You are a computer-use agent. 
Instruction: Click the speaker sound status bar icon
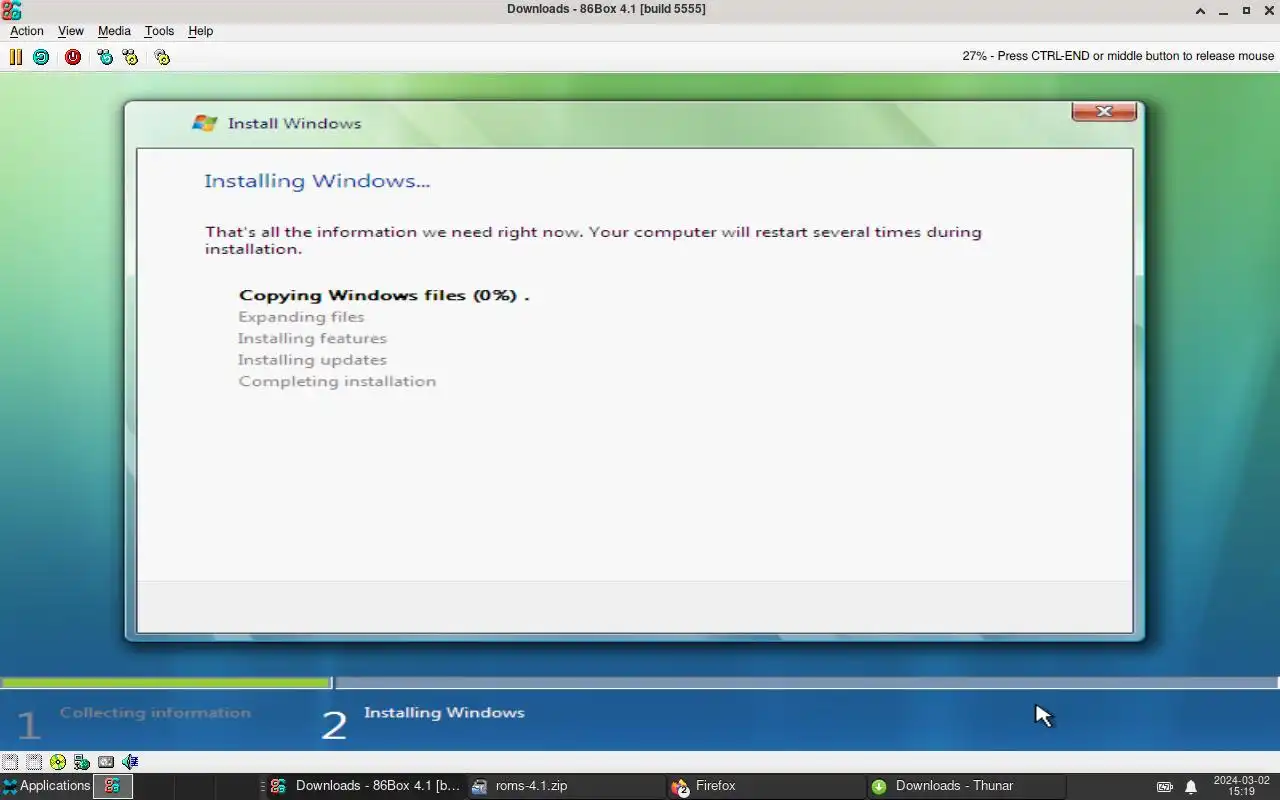tap(130, 762)
